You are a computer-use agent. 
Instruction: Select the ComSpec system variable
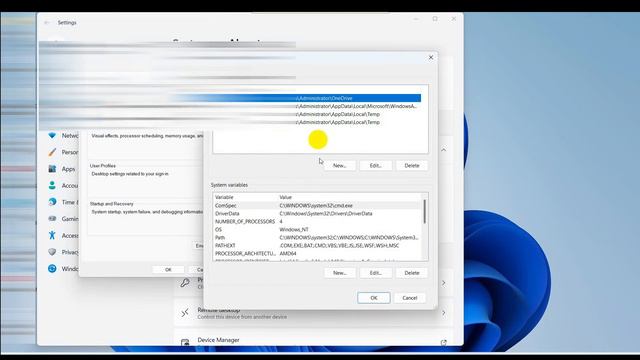point(318,206)
